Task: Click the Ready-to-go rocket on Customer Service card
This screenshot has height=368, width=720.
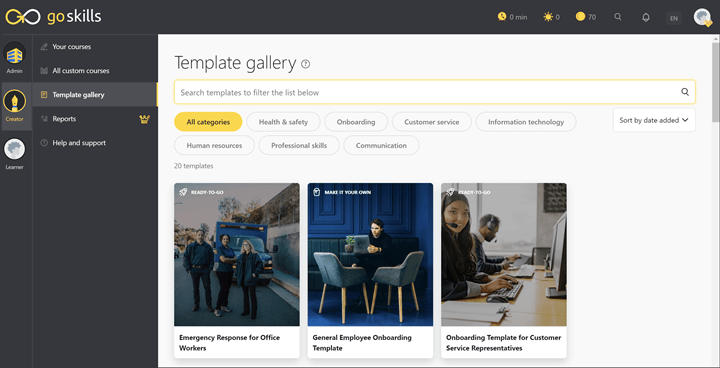Action: coord(450,192)
